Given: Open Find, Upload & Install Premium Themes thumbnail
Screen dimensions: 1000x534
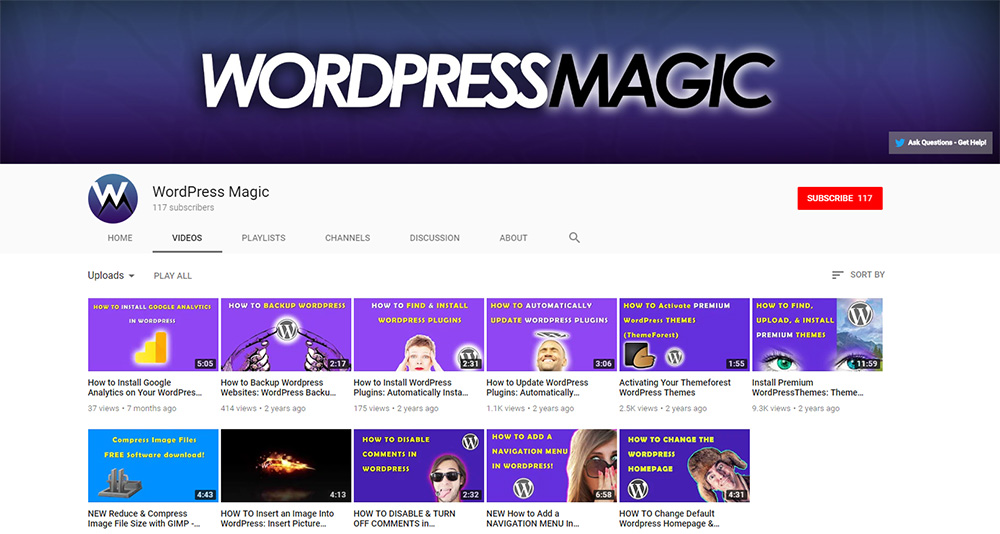Looking at the screenshot, I should 818,334.
